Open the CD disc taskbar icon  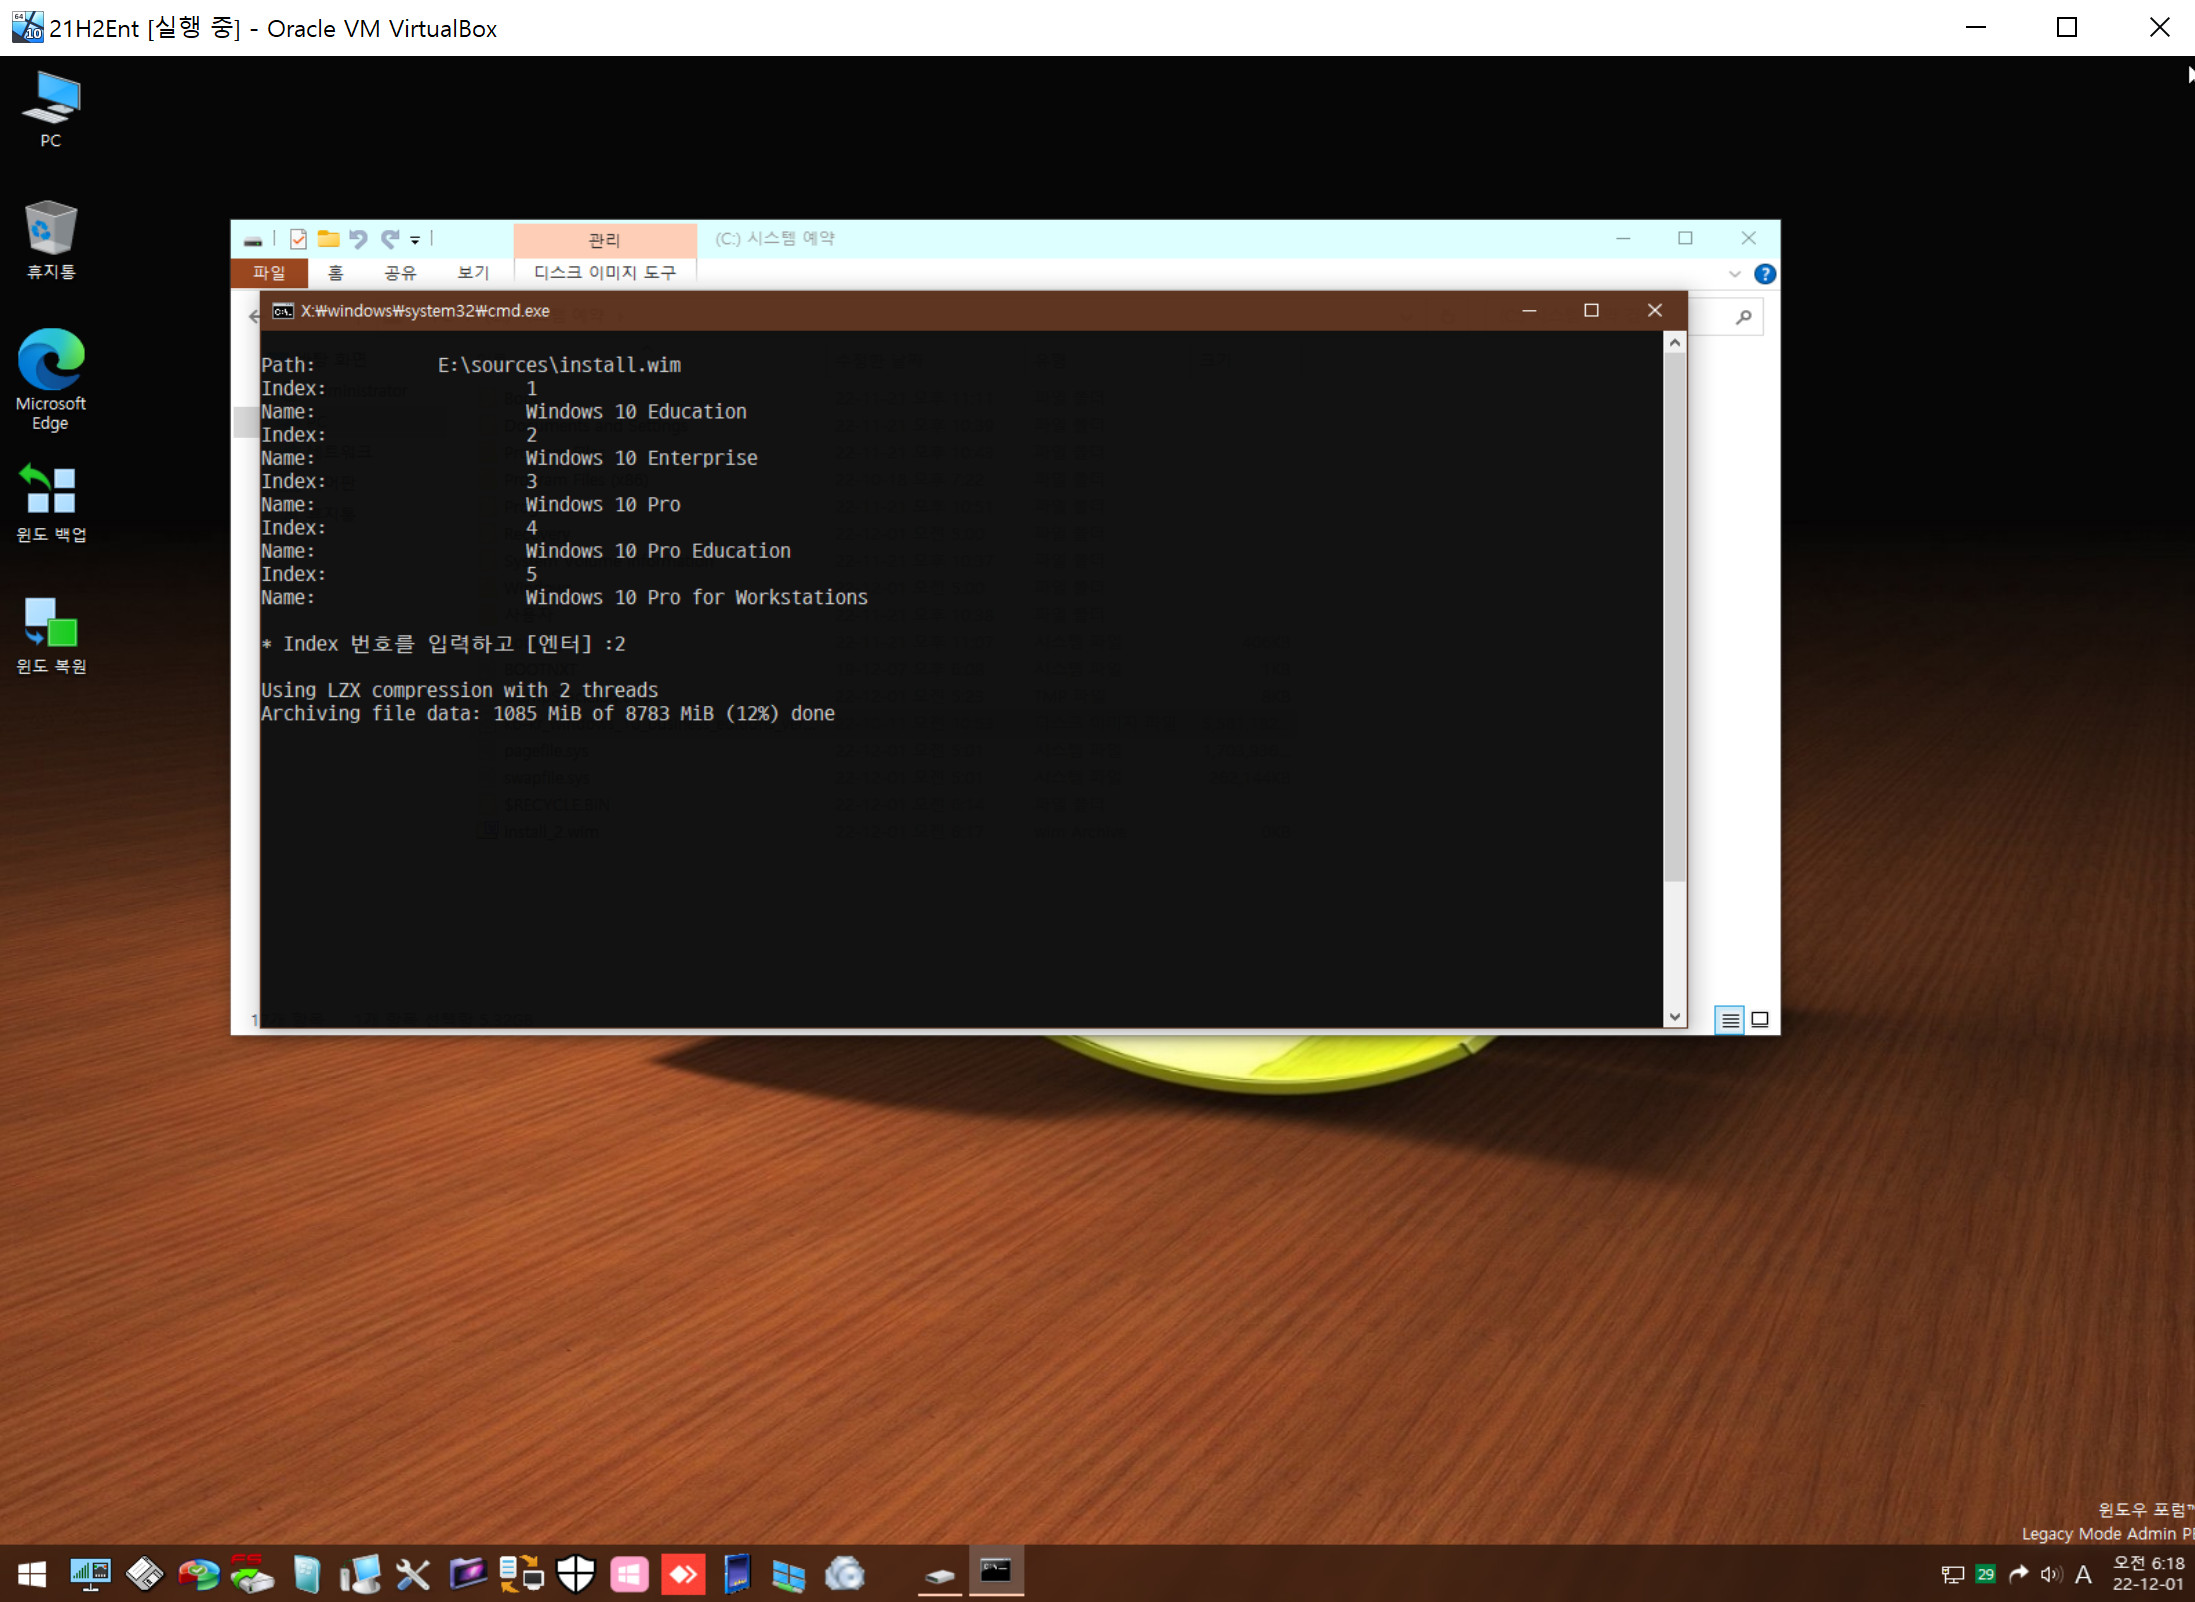[844, 1575]
